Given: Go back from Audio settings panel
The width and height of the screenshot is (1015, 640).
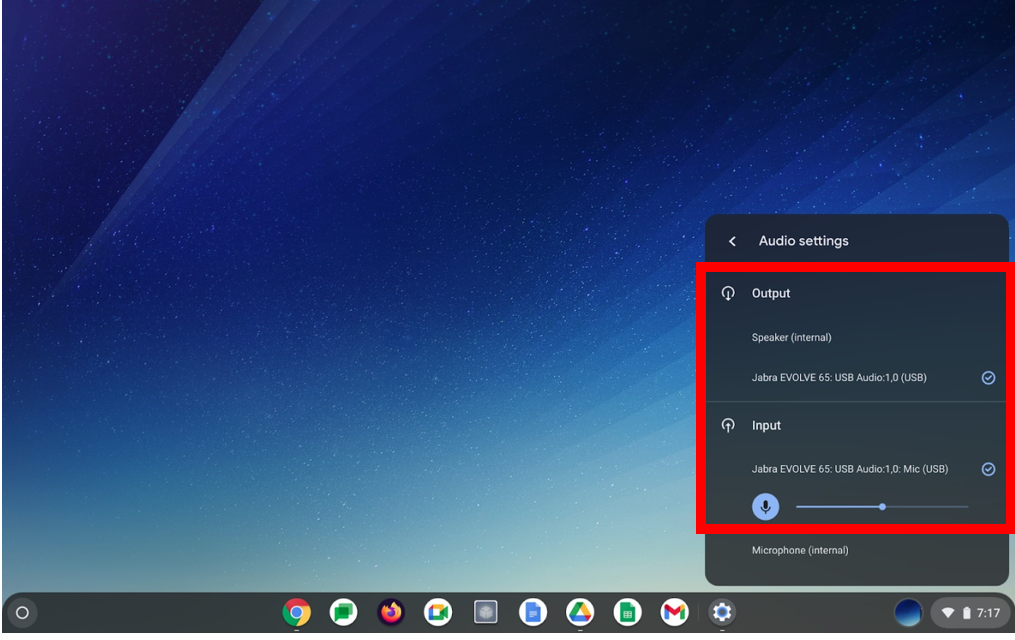Looking at the screenshot, I should click(x=732, y=241).
